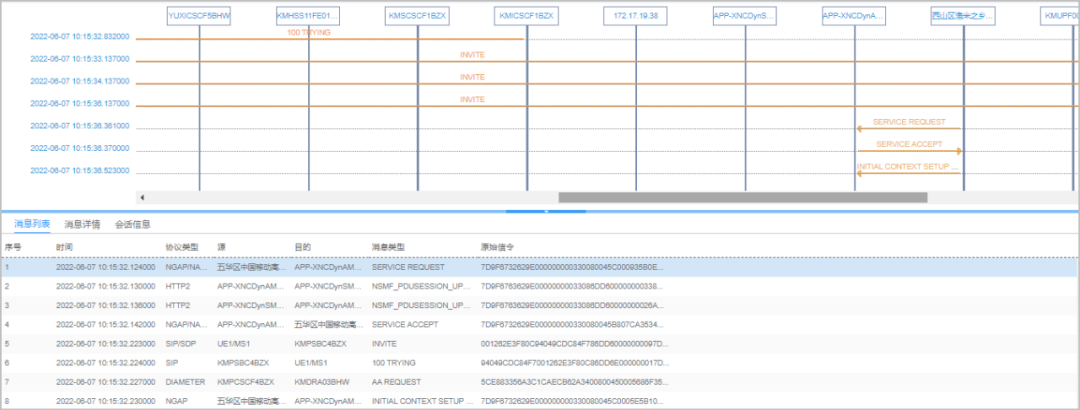Click the horizontal scrollbar thumb in the sequence diagram
Image resolution: width=1080 pixels, height=410 pixels.
coord(742,198)
